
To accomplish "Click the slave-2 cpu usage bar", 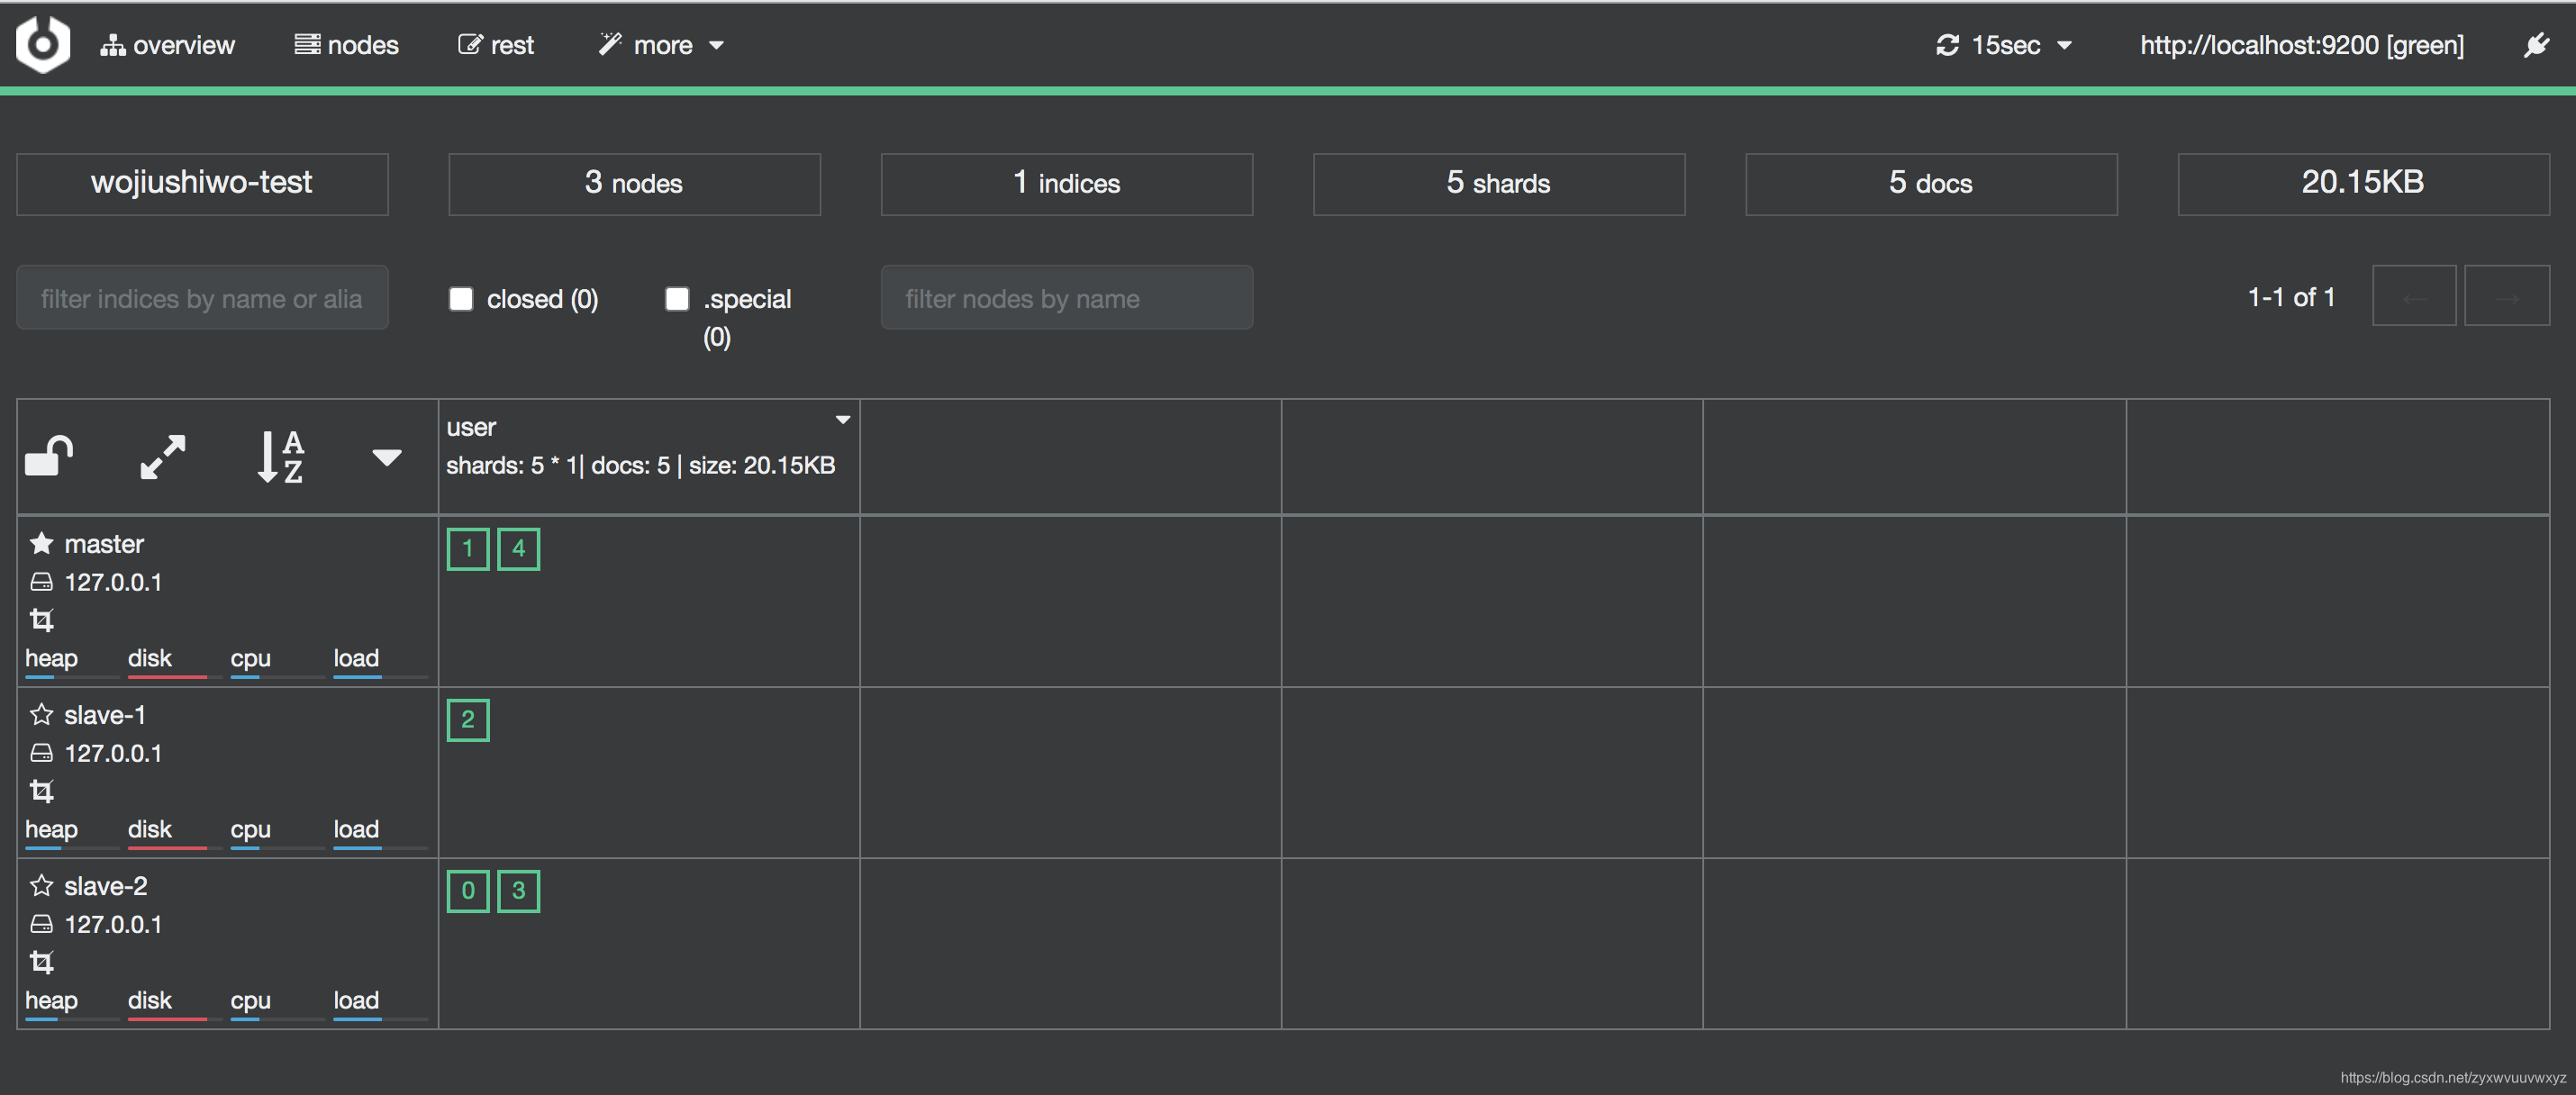I will click(x=277, y=1018).
